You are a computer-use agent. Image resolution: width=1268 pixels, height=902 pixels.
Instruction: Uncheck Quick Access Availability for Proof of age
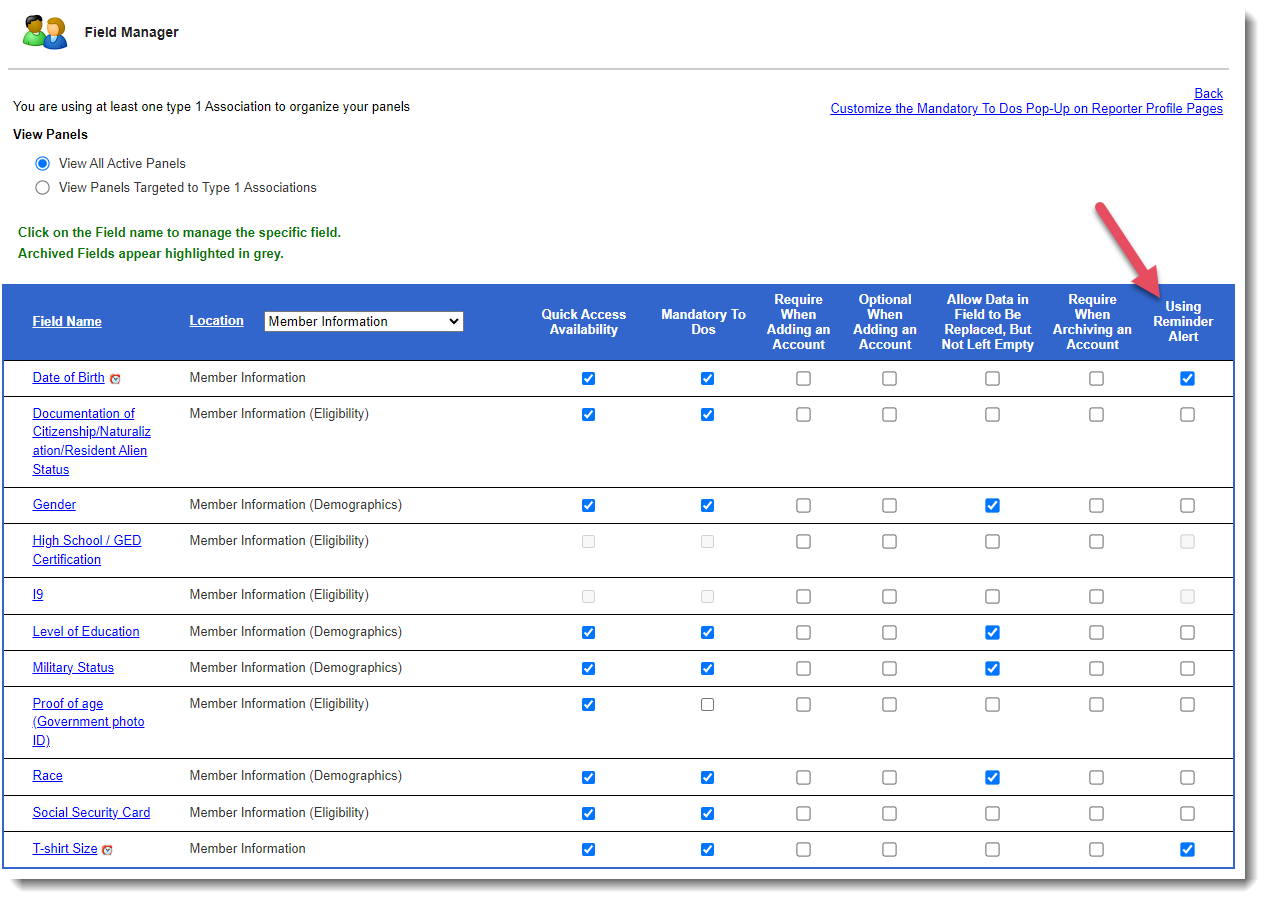point(588,705)
